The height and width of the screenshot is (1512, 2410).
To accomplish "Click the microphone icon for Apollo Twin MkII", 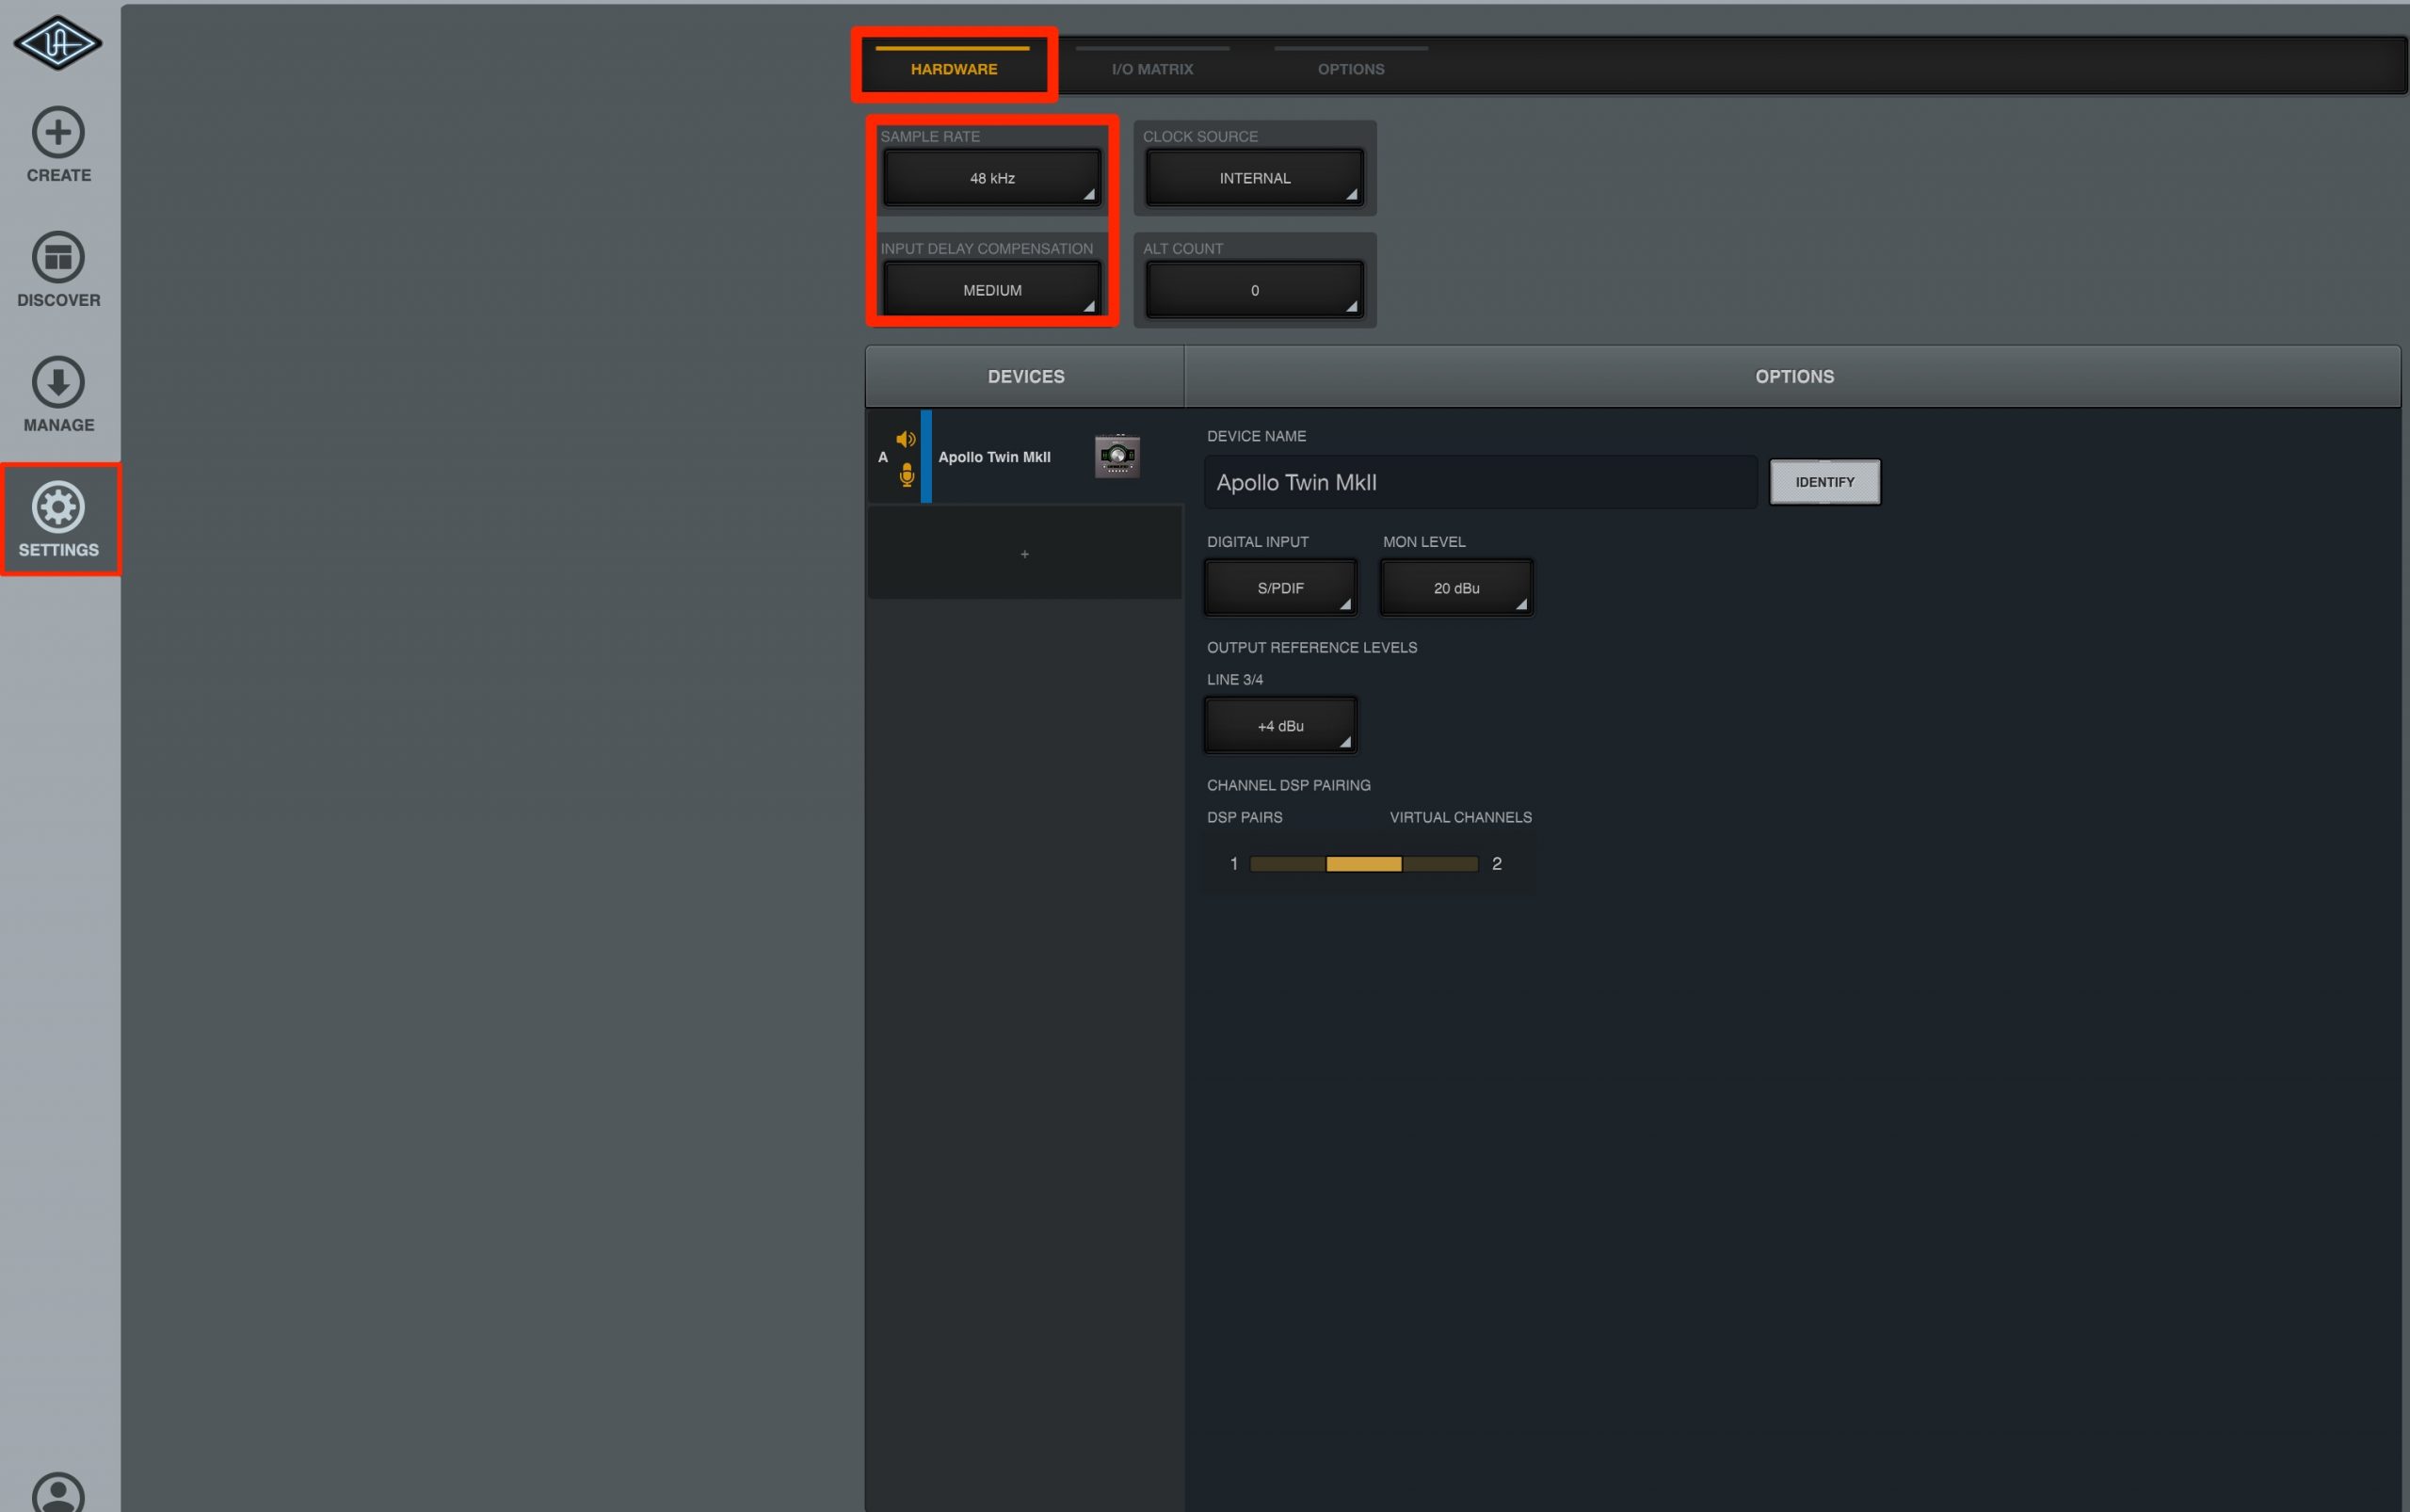I will tap(906, 475).
